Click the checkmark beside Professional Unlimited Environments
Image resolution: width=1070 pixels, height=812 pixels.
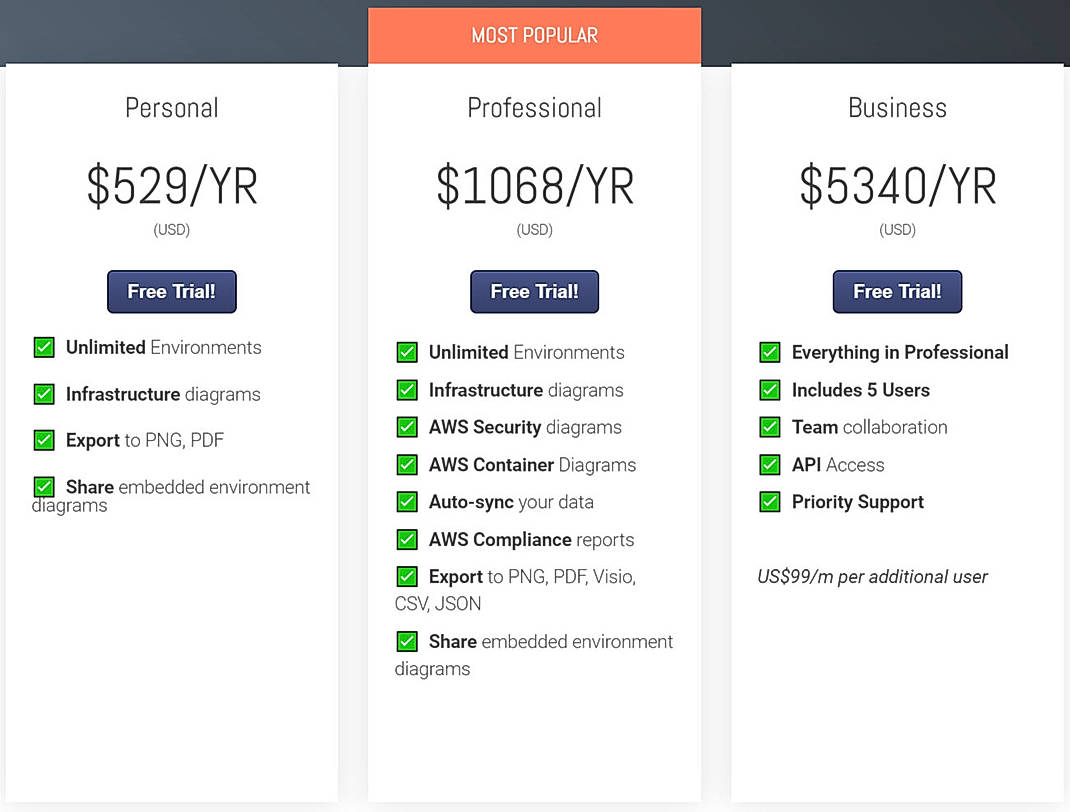click(x=407, y=352)
